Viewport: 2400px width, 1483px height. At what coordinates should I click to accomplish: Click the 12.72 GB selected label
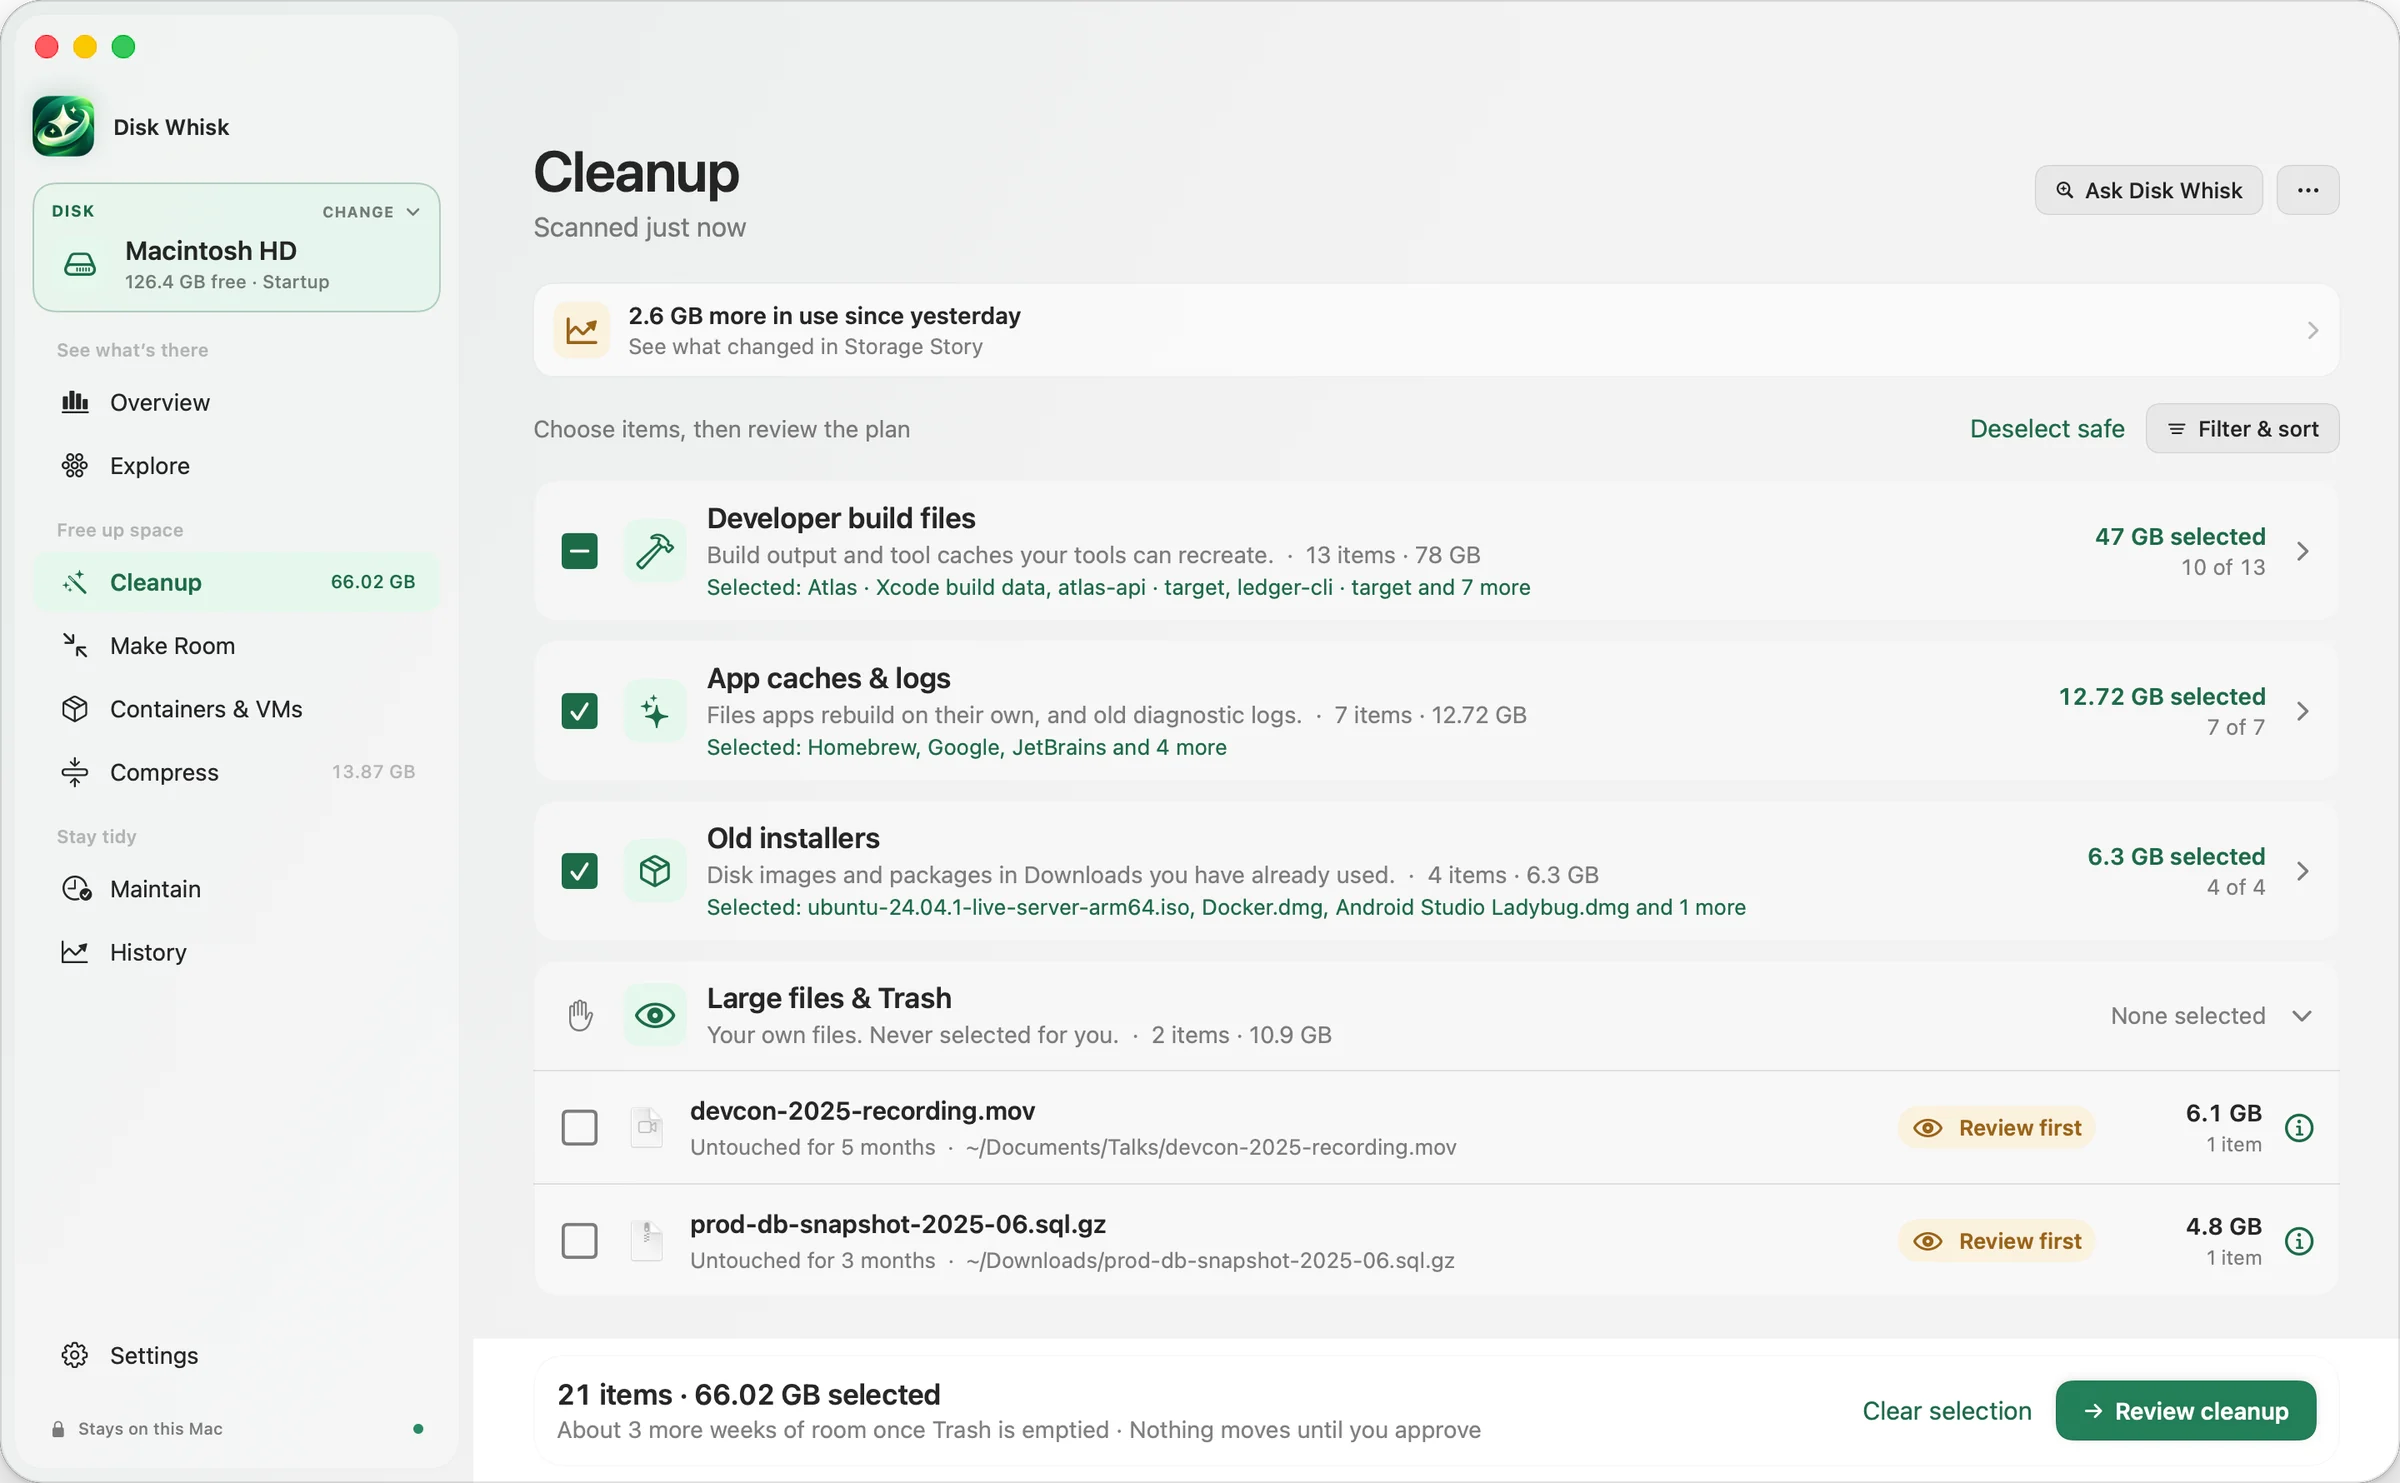point(2162,696)
